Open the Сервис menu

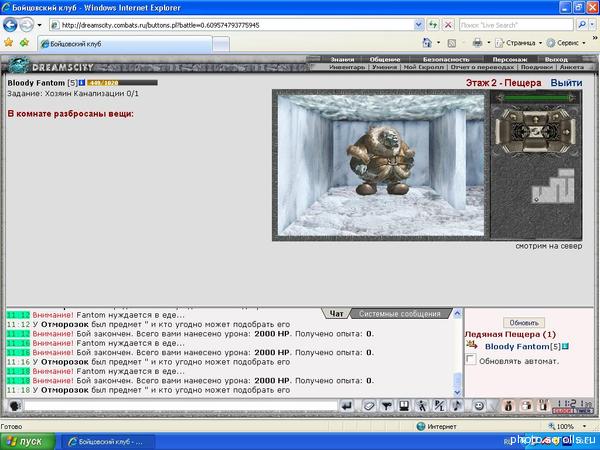(x=566, y=43)
